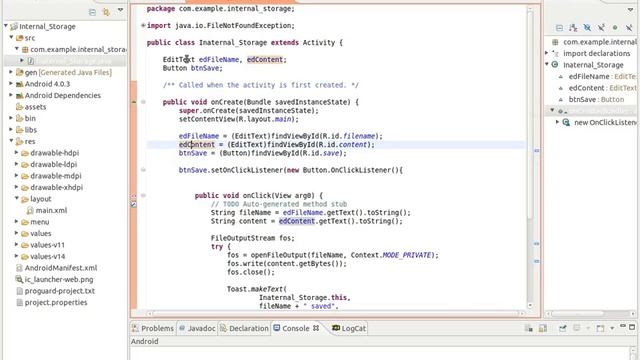Select edFileName field in Outline
This screenshot has width=640, height=360.
click(x=602, y=76)
